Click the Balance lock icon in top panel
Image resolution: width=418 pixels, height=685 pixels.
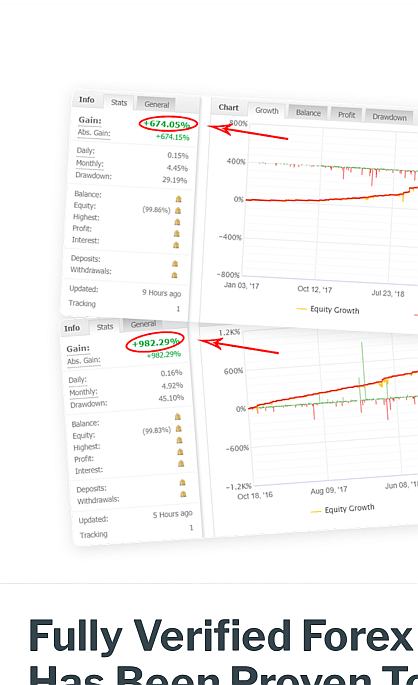178,199
